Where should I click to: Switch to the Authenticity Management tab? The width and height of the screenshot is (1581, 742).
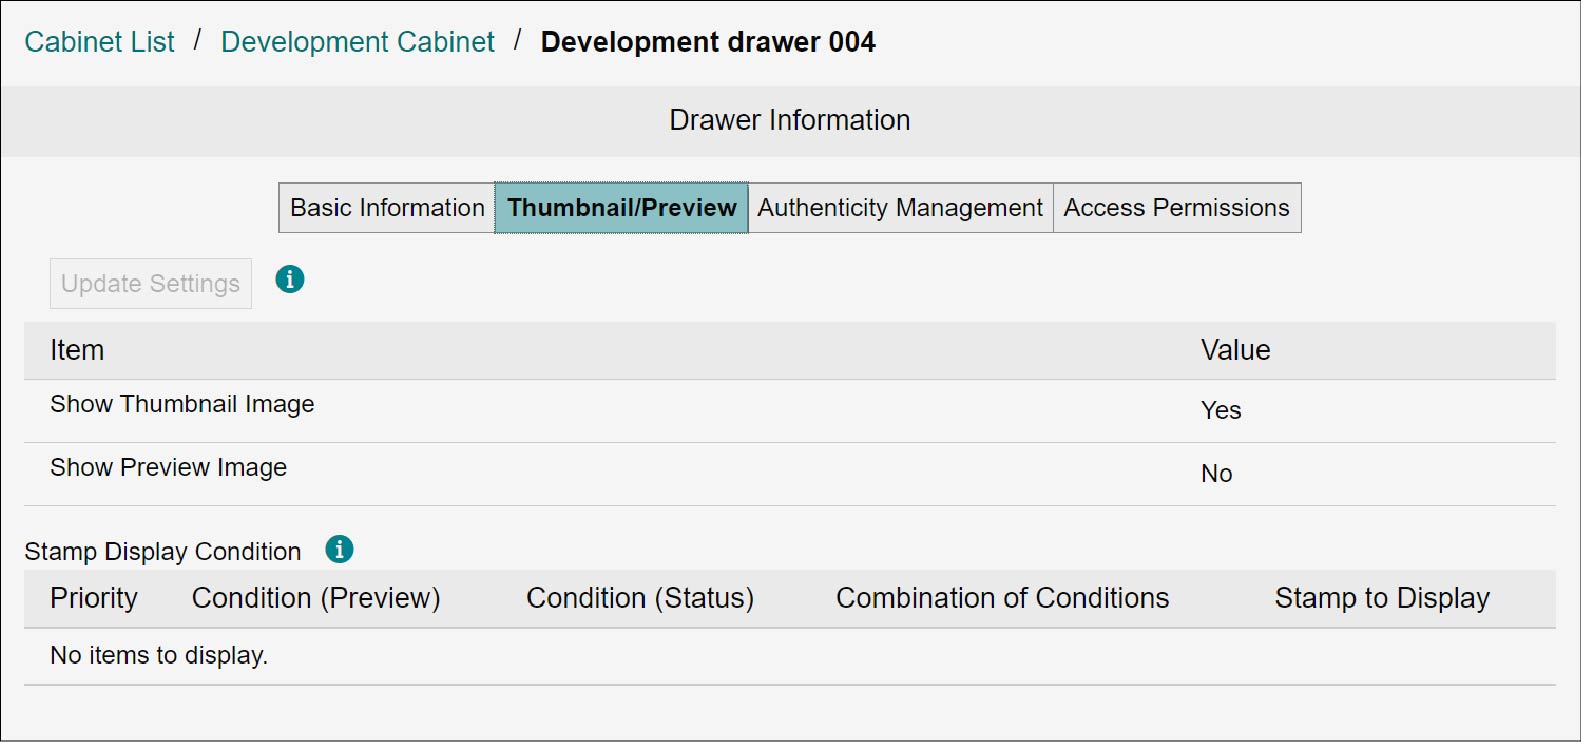pyautogui.click(x=900, y=208)
